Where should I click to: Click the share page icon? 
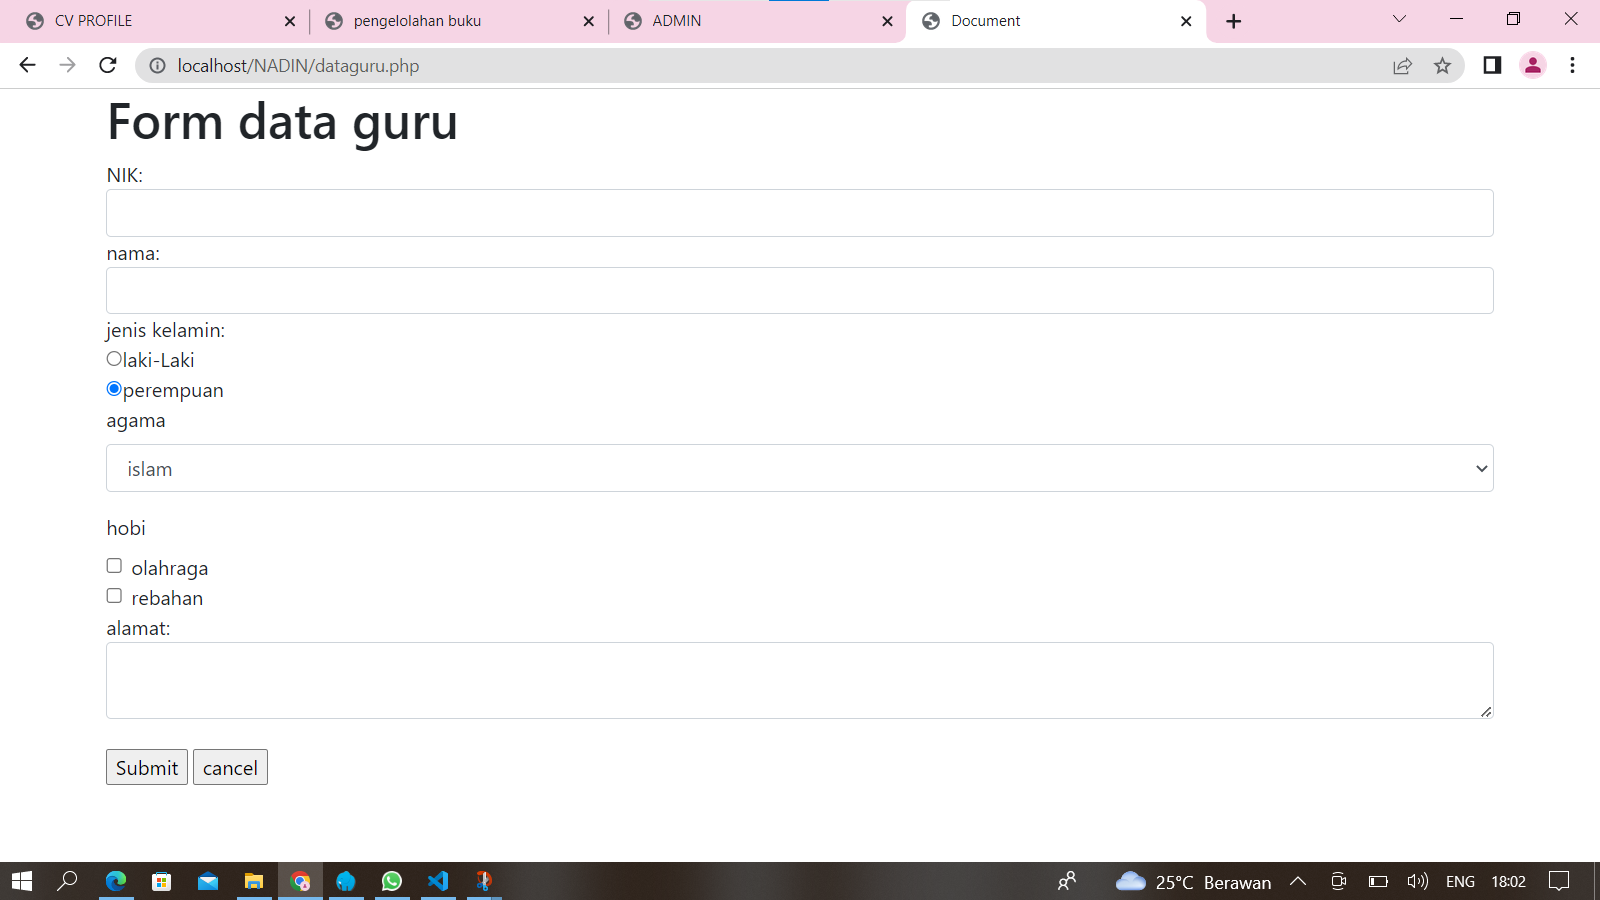pyautogui.click(x=1402, y=66)
